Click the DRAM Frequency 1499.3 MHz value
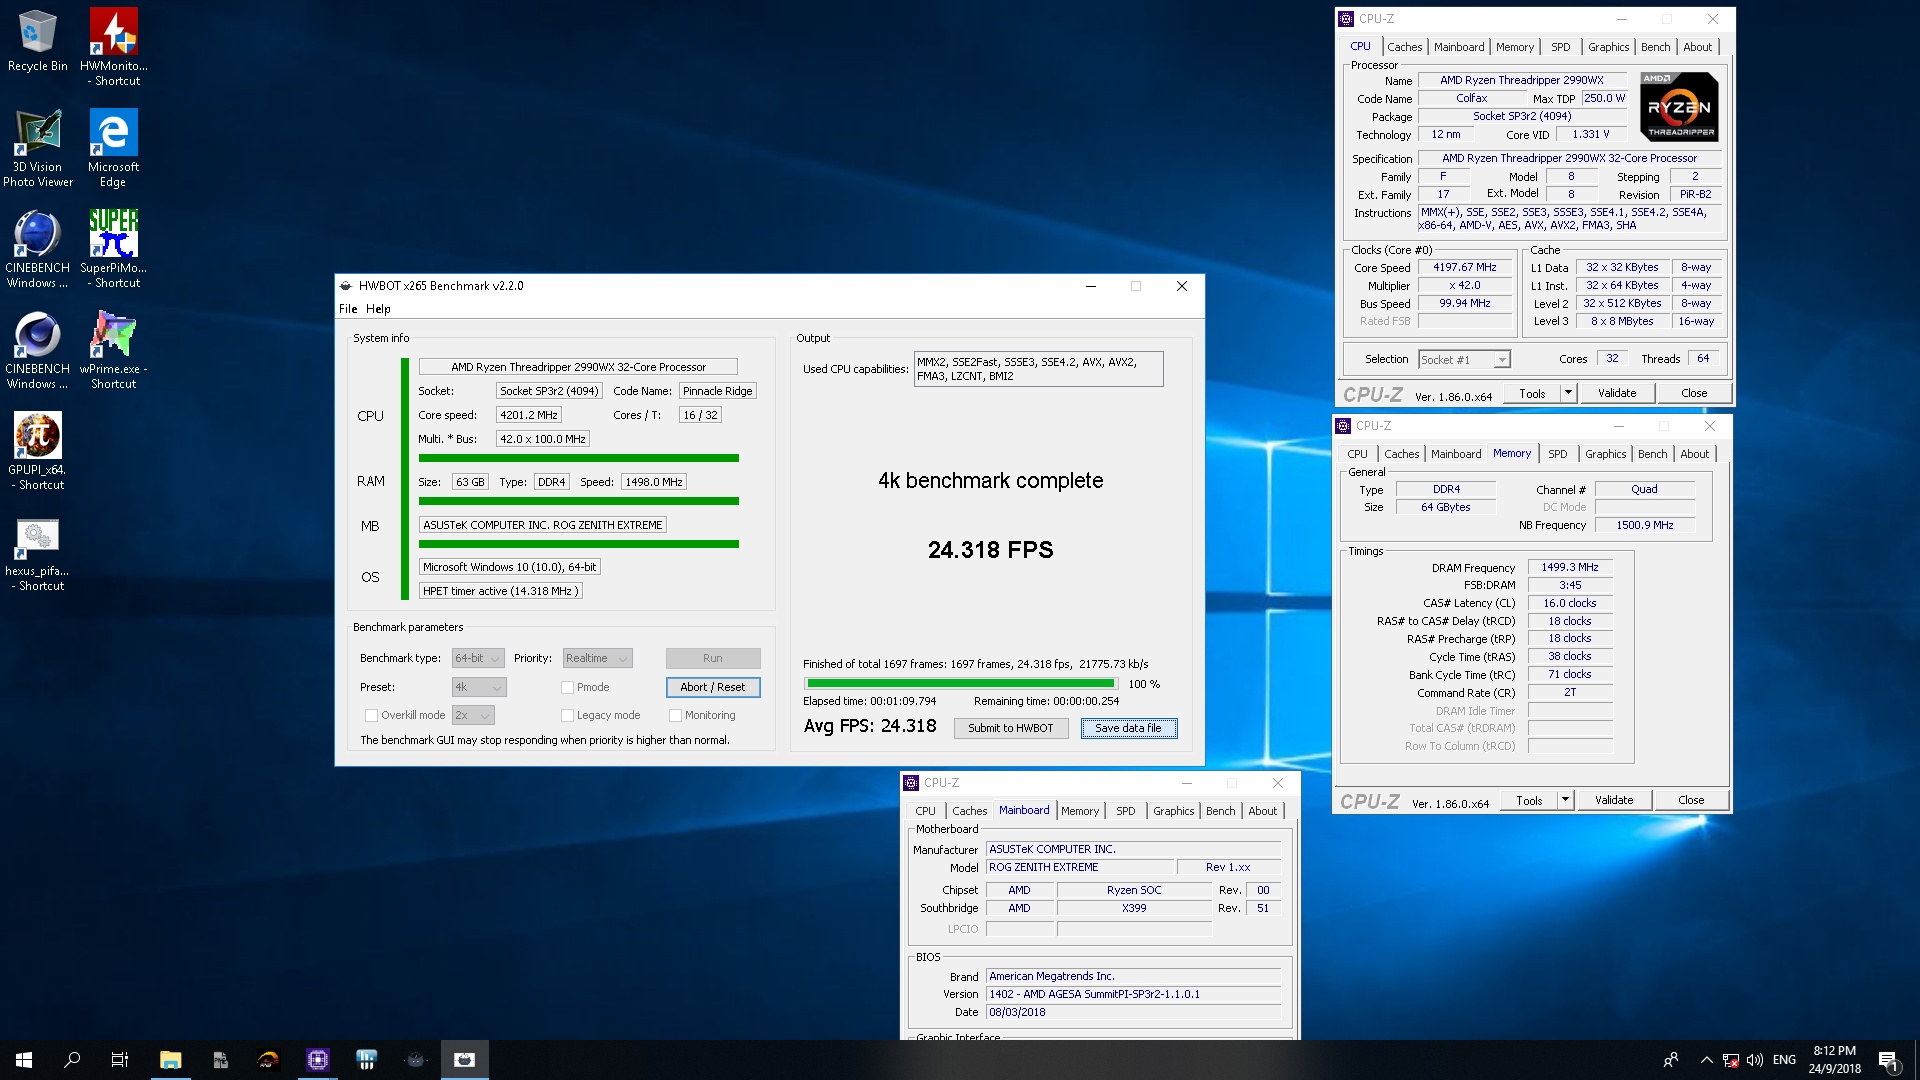Screen dimensions: 1920x1080 click(x=1570, y=567)
